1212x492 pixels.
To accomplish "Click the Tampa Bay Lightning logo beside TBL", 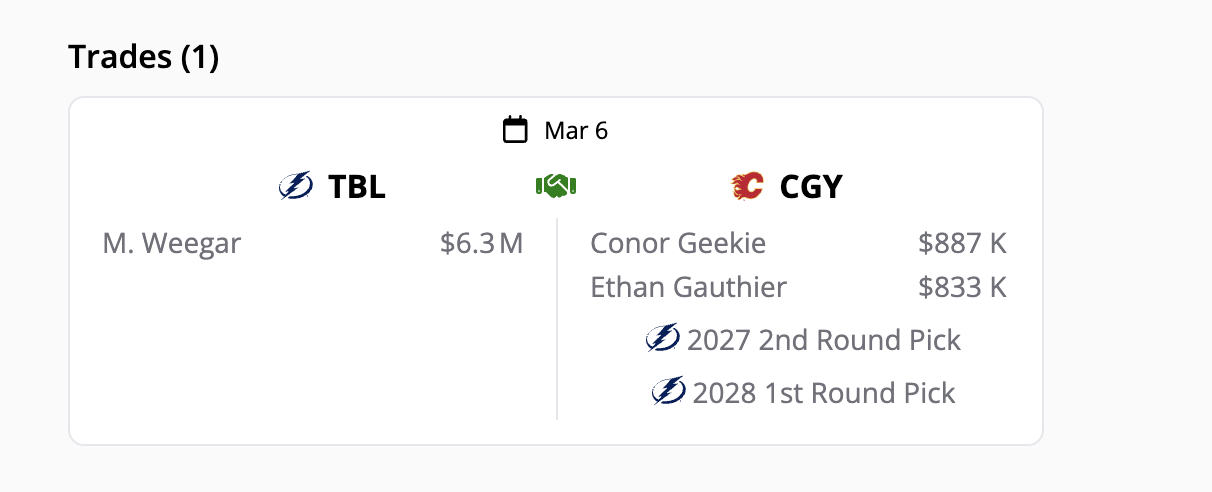I will (295, 186).
